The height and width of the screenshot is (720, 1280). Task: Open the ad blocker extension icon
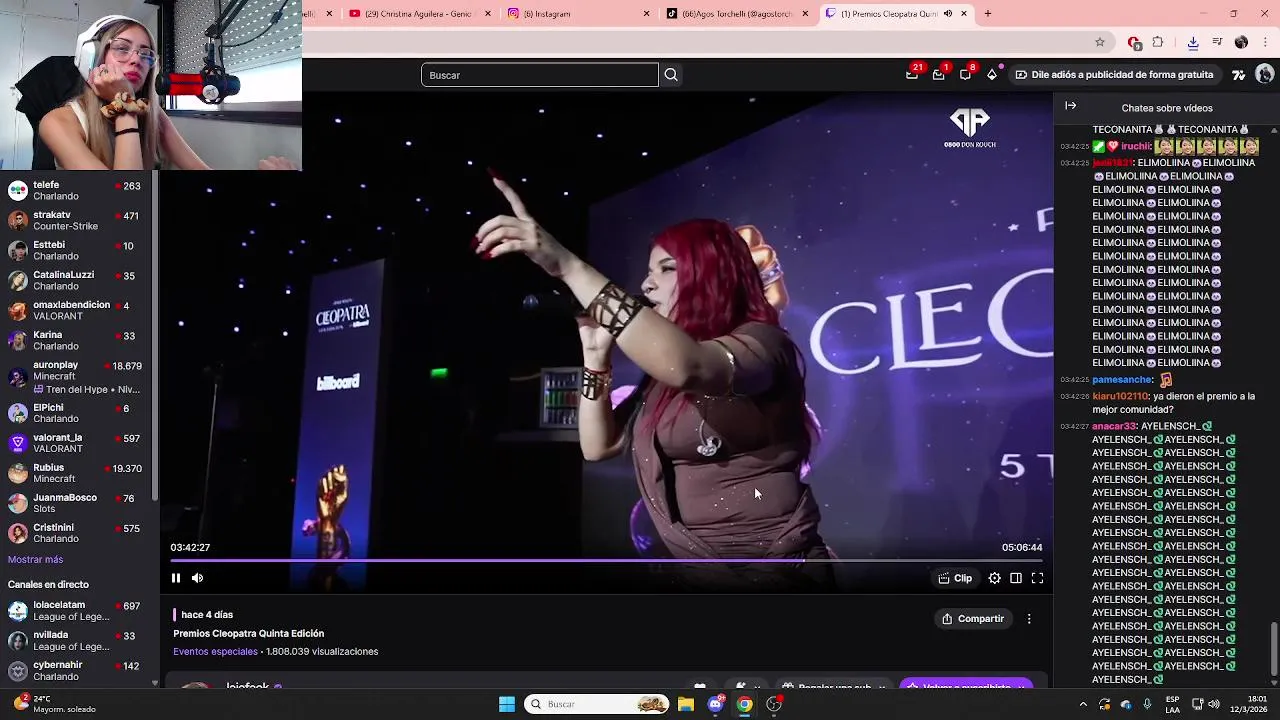pyautogui.click(x=1133, y=42)
